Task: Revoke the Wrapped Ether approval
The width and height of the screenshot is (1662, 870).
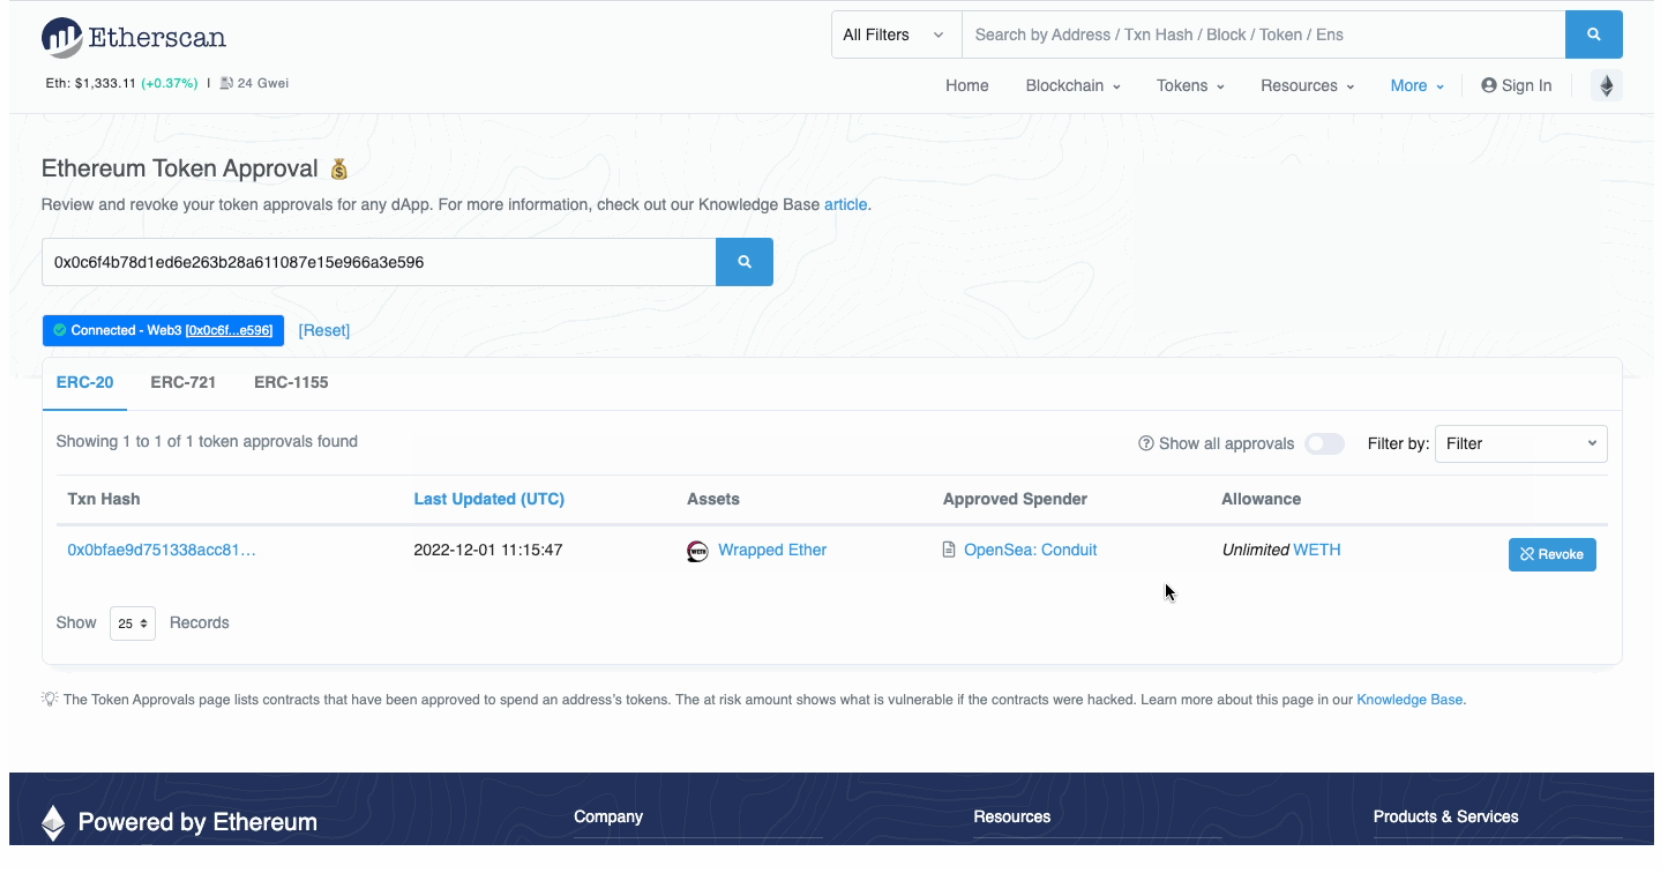Action: [1551, 555]
